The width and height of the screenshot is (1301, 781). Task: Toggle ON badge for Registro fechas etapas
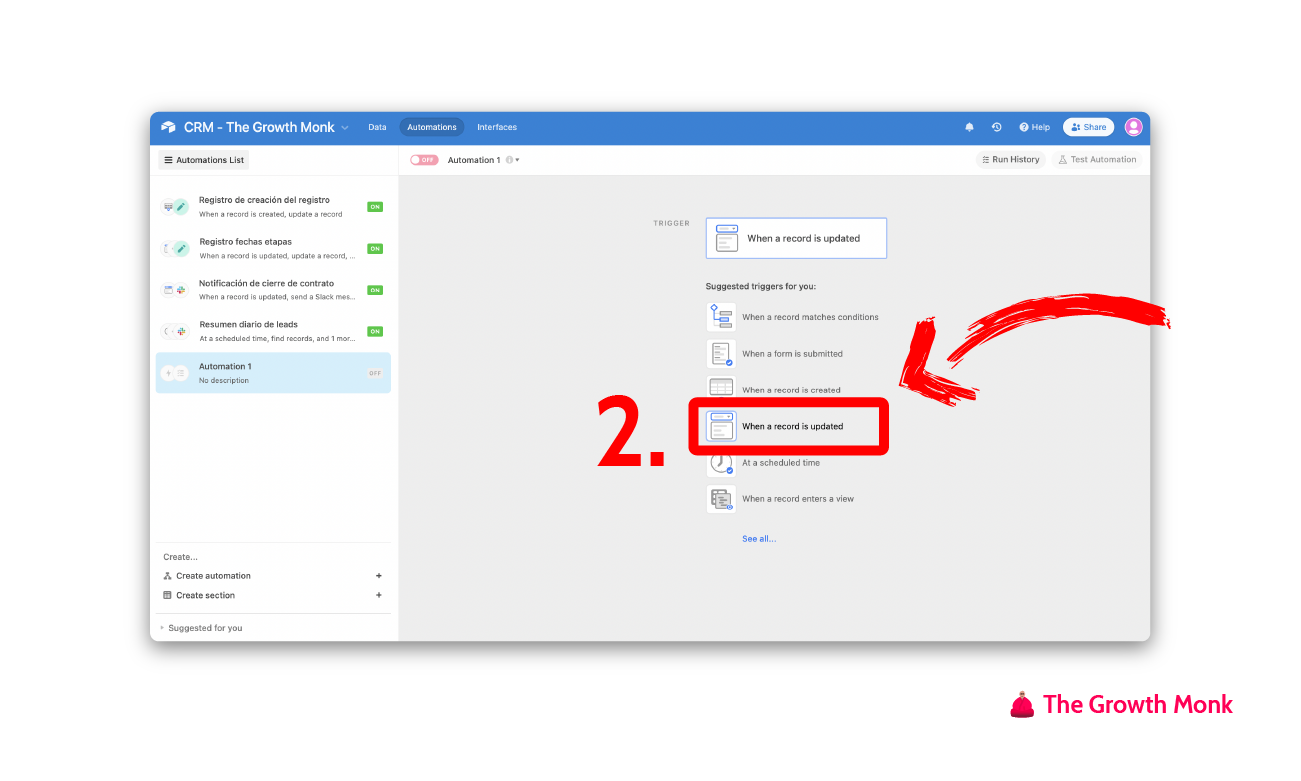(x=375, y=248)
